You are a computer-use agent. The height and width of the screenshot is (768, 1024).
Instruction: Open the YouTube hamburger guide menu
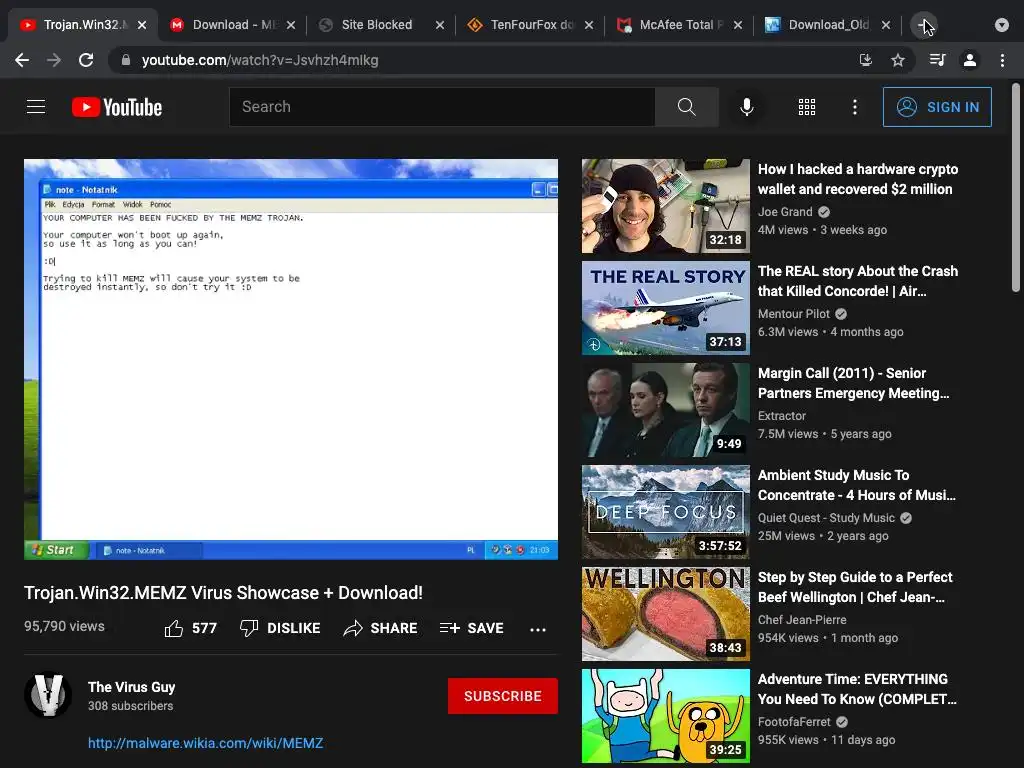36,106
